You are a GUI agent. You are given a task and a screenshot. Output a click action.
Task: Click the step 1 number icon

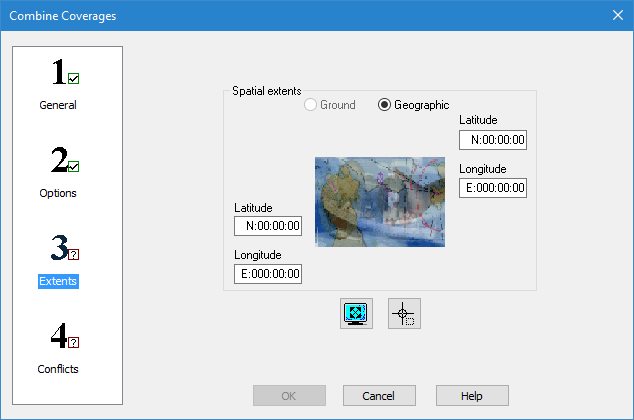click(x=64, y=74)
